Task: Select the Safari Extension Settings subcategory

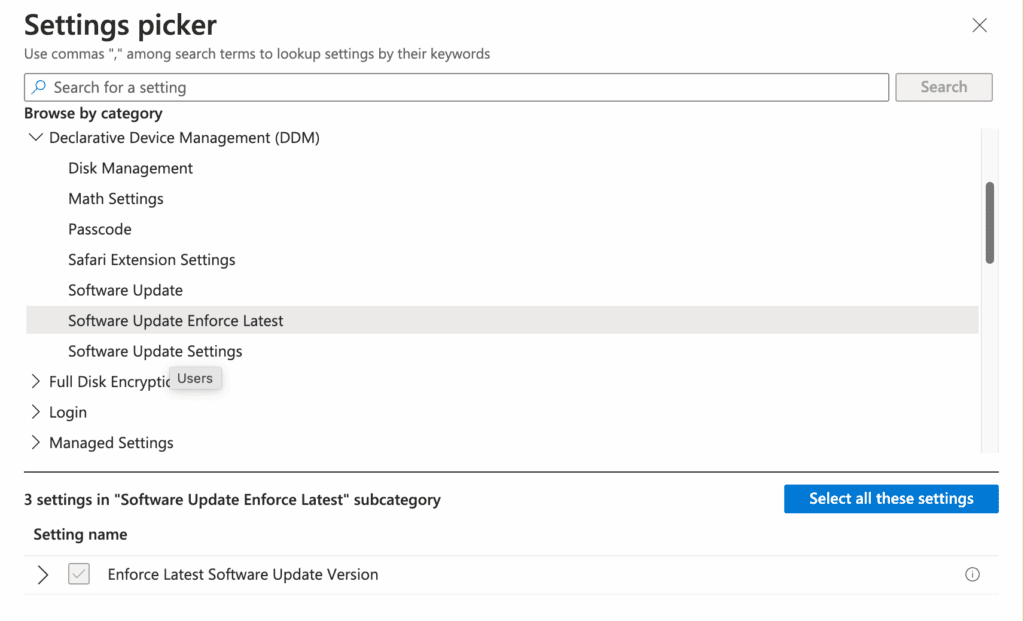Action: pos(151,259)
